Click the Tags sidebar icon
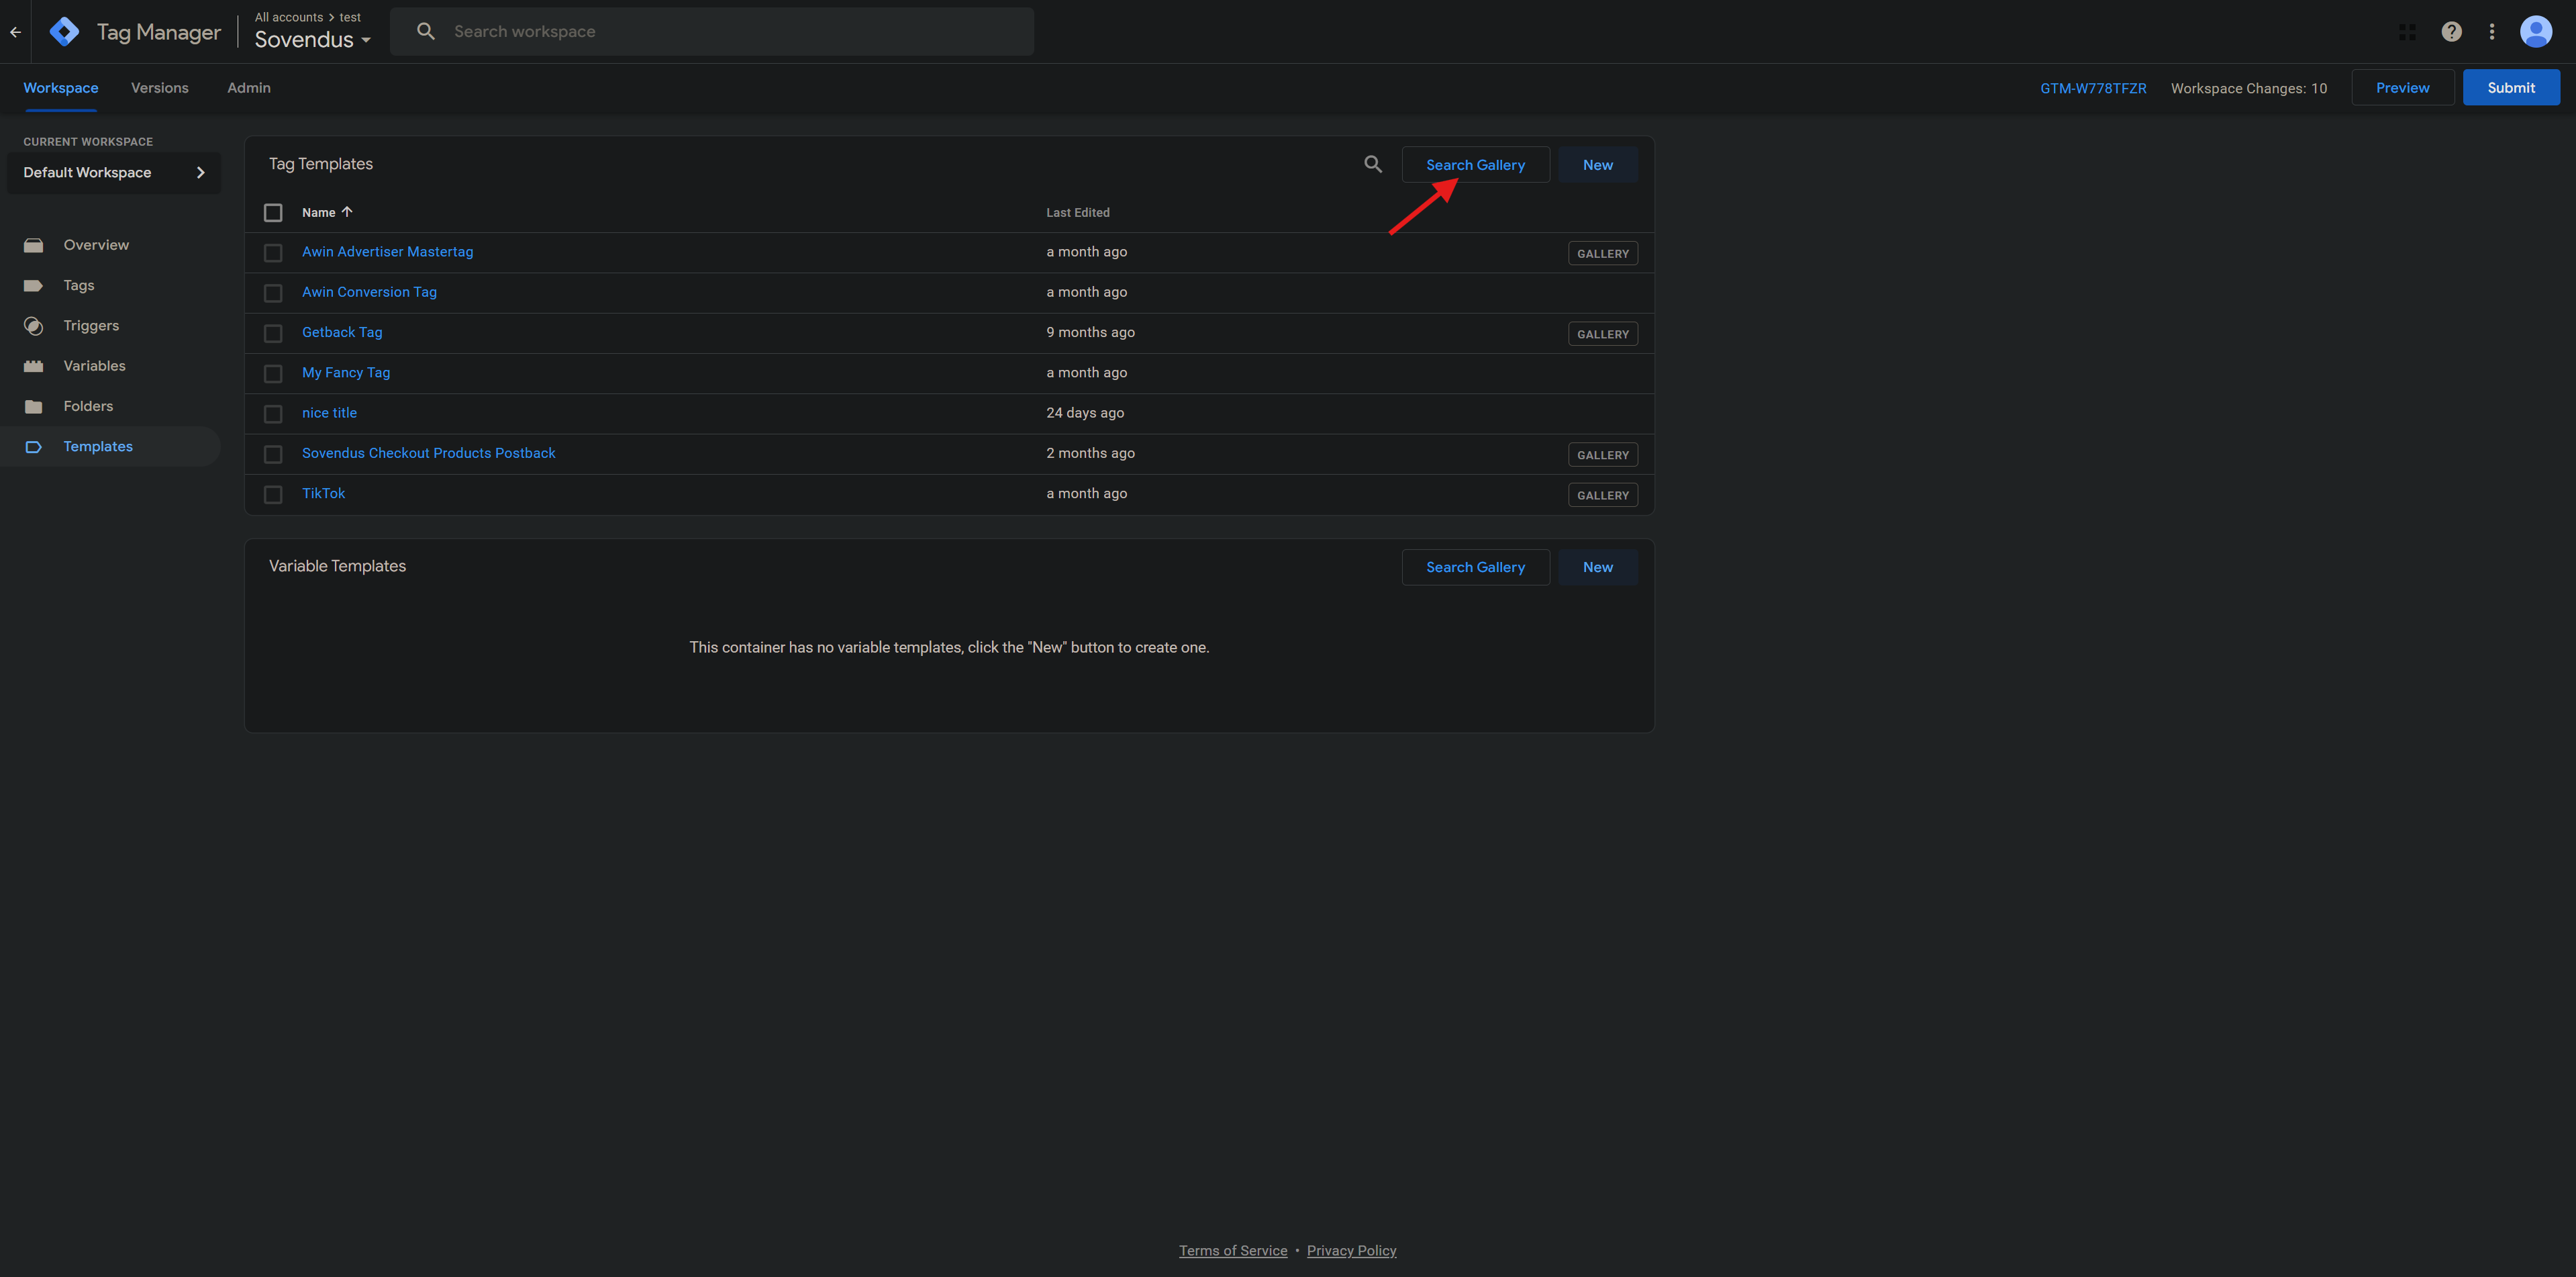This screenshot has width=2576, height=1277. coord(34,285)
